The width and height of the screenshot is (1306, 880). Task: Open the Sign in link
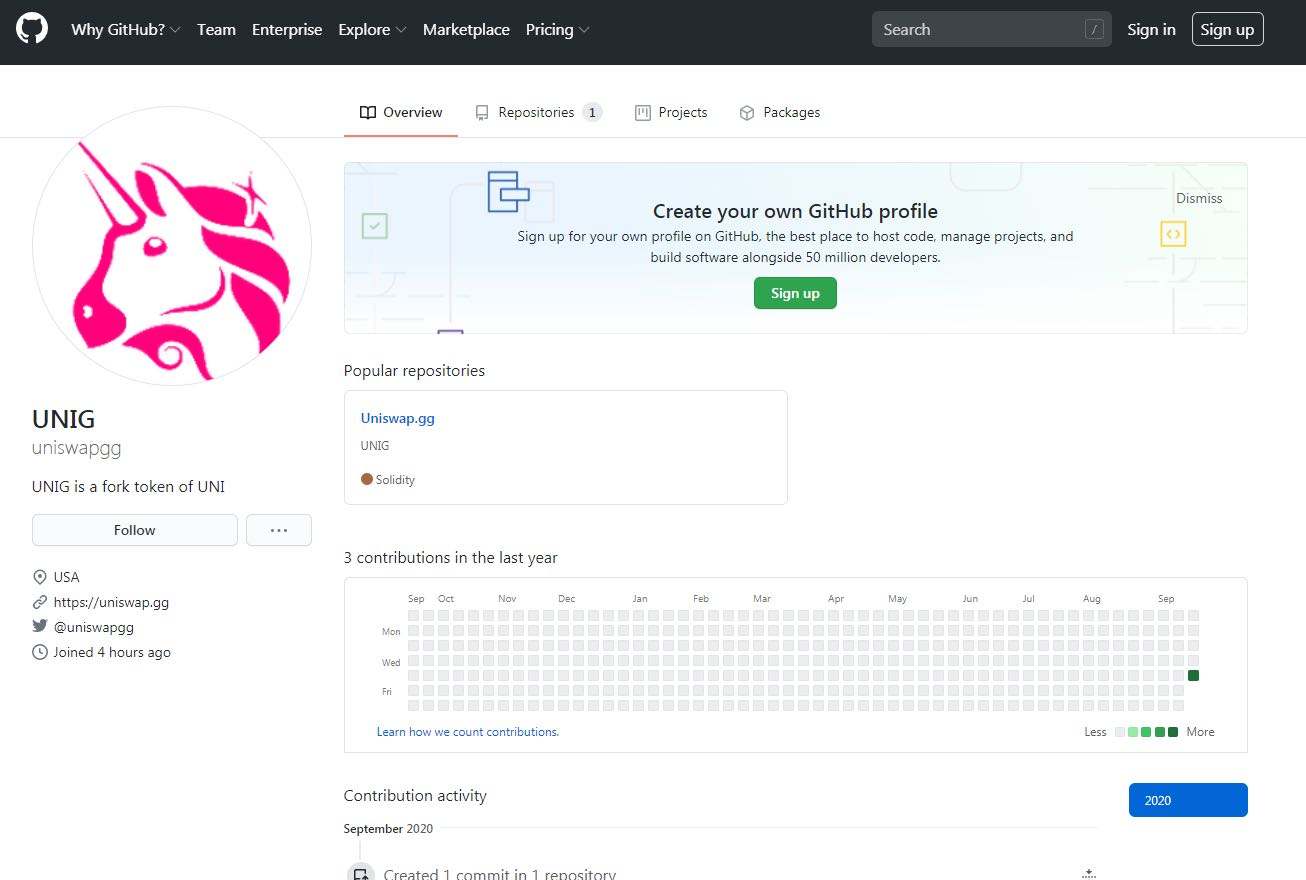click(1151, 30)
